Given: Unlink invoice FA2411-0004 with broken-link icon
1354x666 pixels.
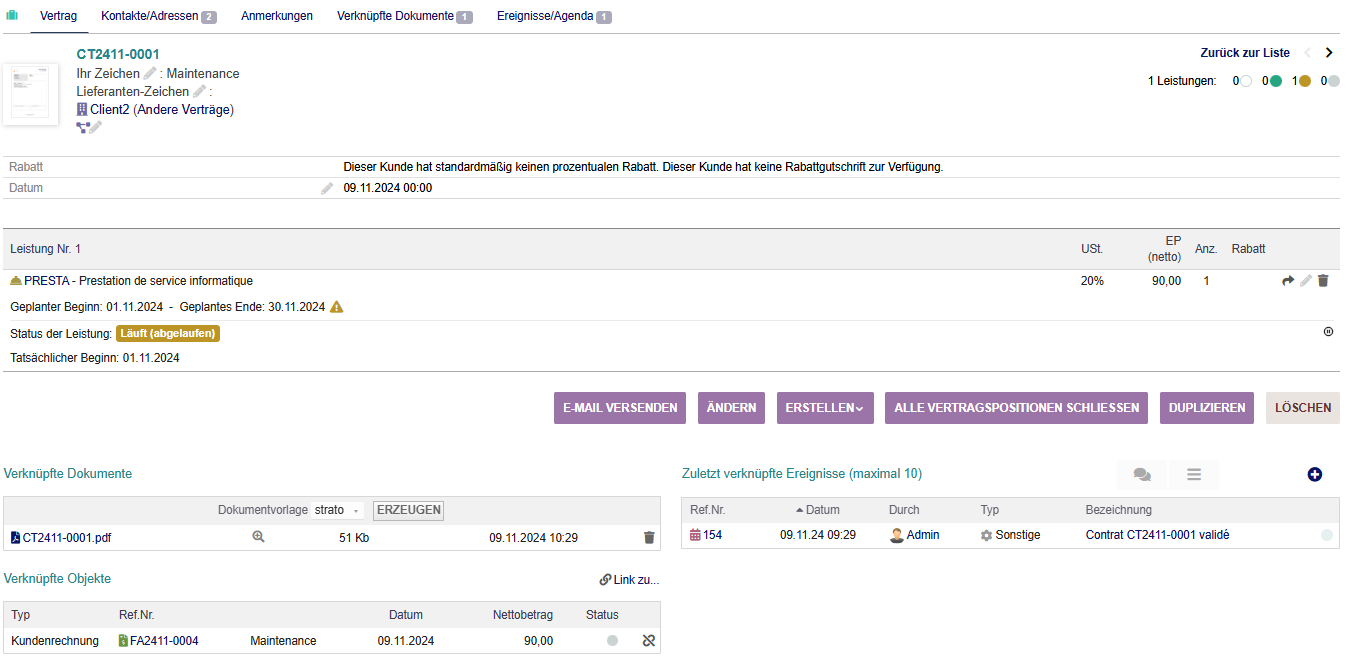Looking at the screenshot, I should [x=649, y=641].
